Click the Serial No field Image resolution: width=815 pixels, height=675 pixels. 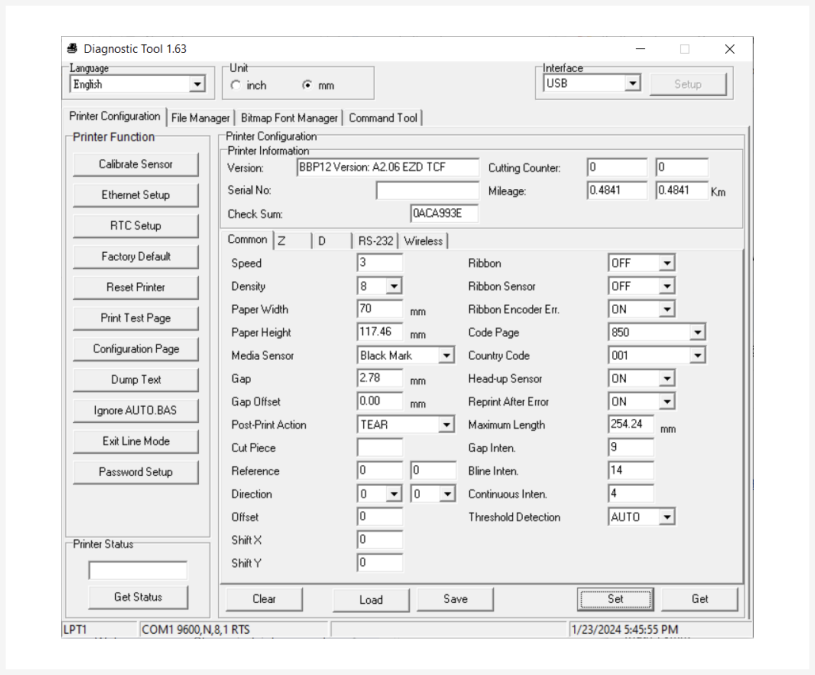[427, 191]
